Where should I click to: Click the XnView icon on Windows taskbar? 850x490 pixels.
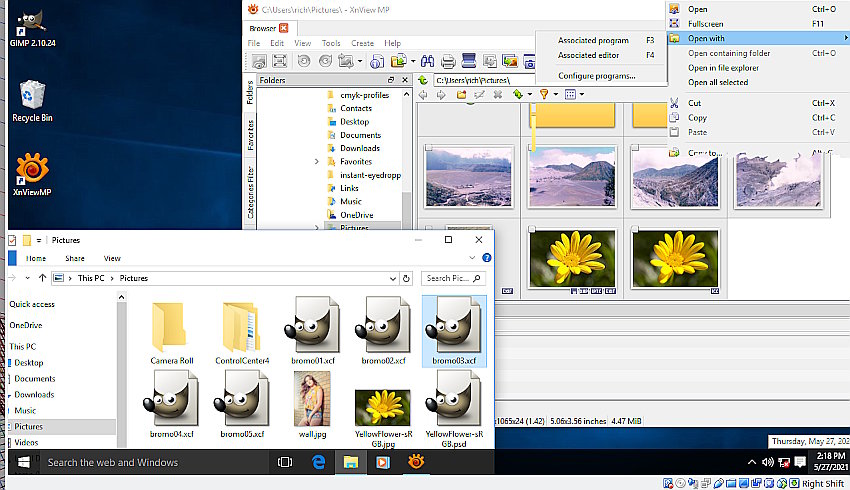point(415,462)
